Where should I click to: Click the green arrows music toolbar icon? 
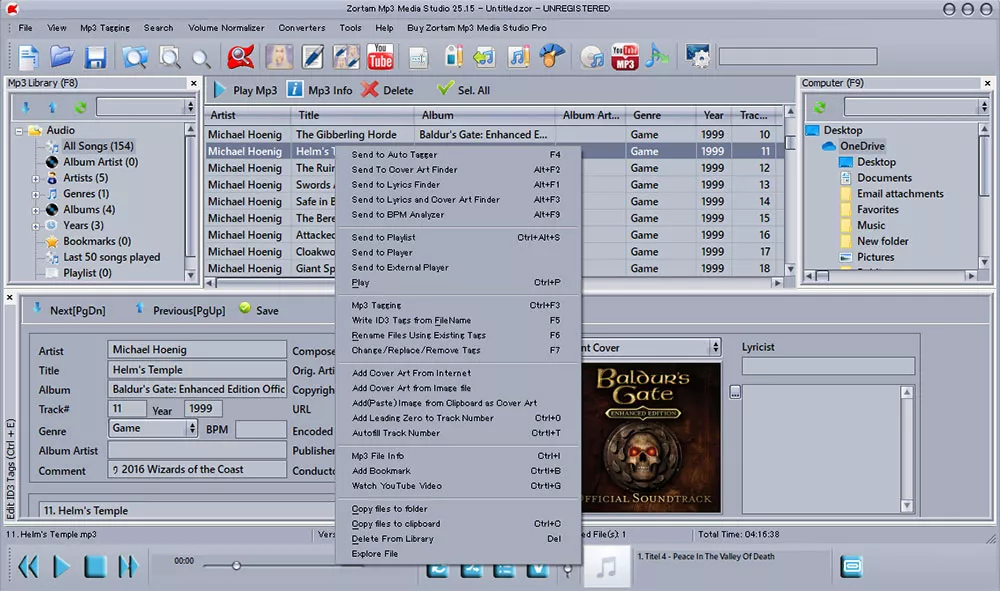[484, 57]
